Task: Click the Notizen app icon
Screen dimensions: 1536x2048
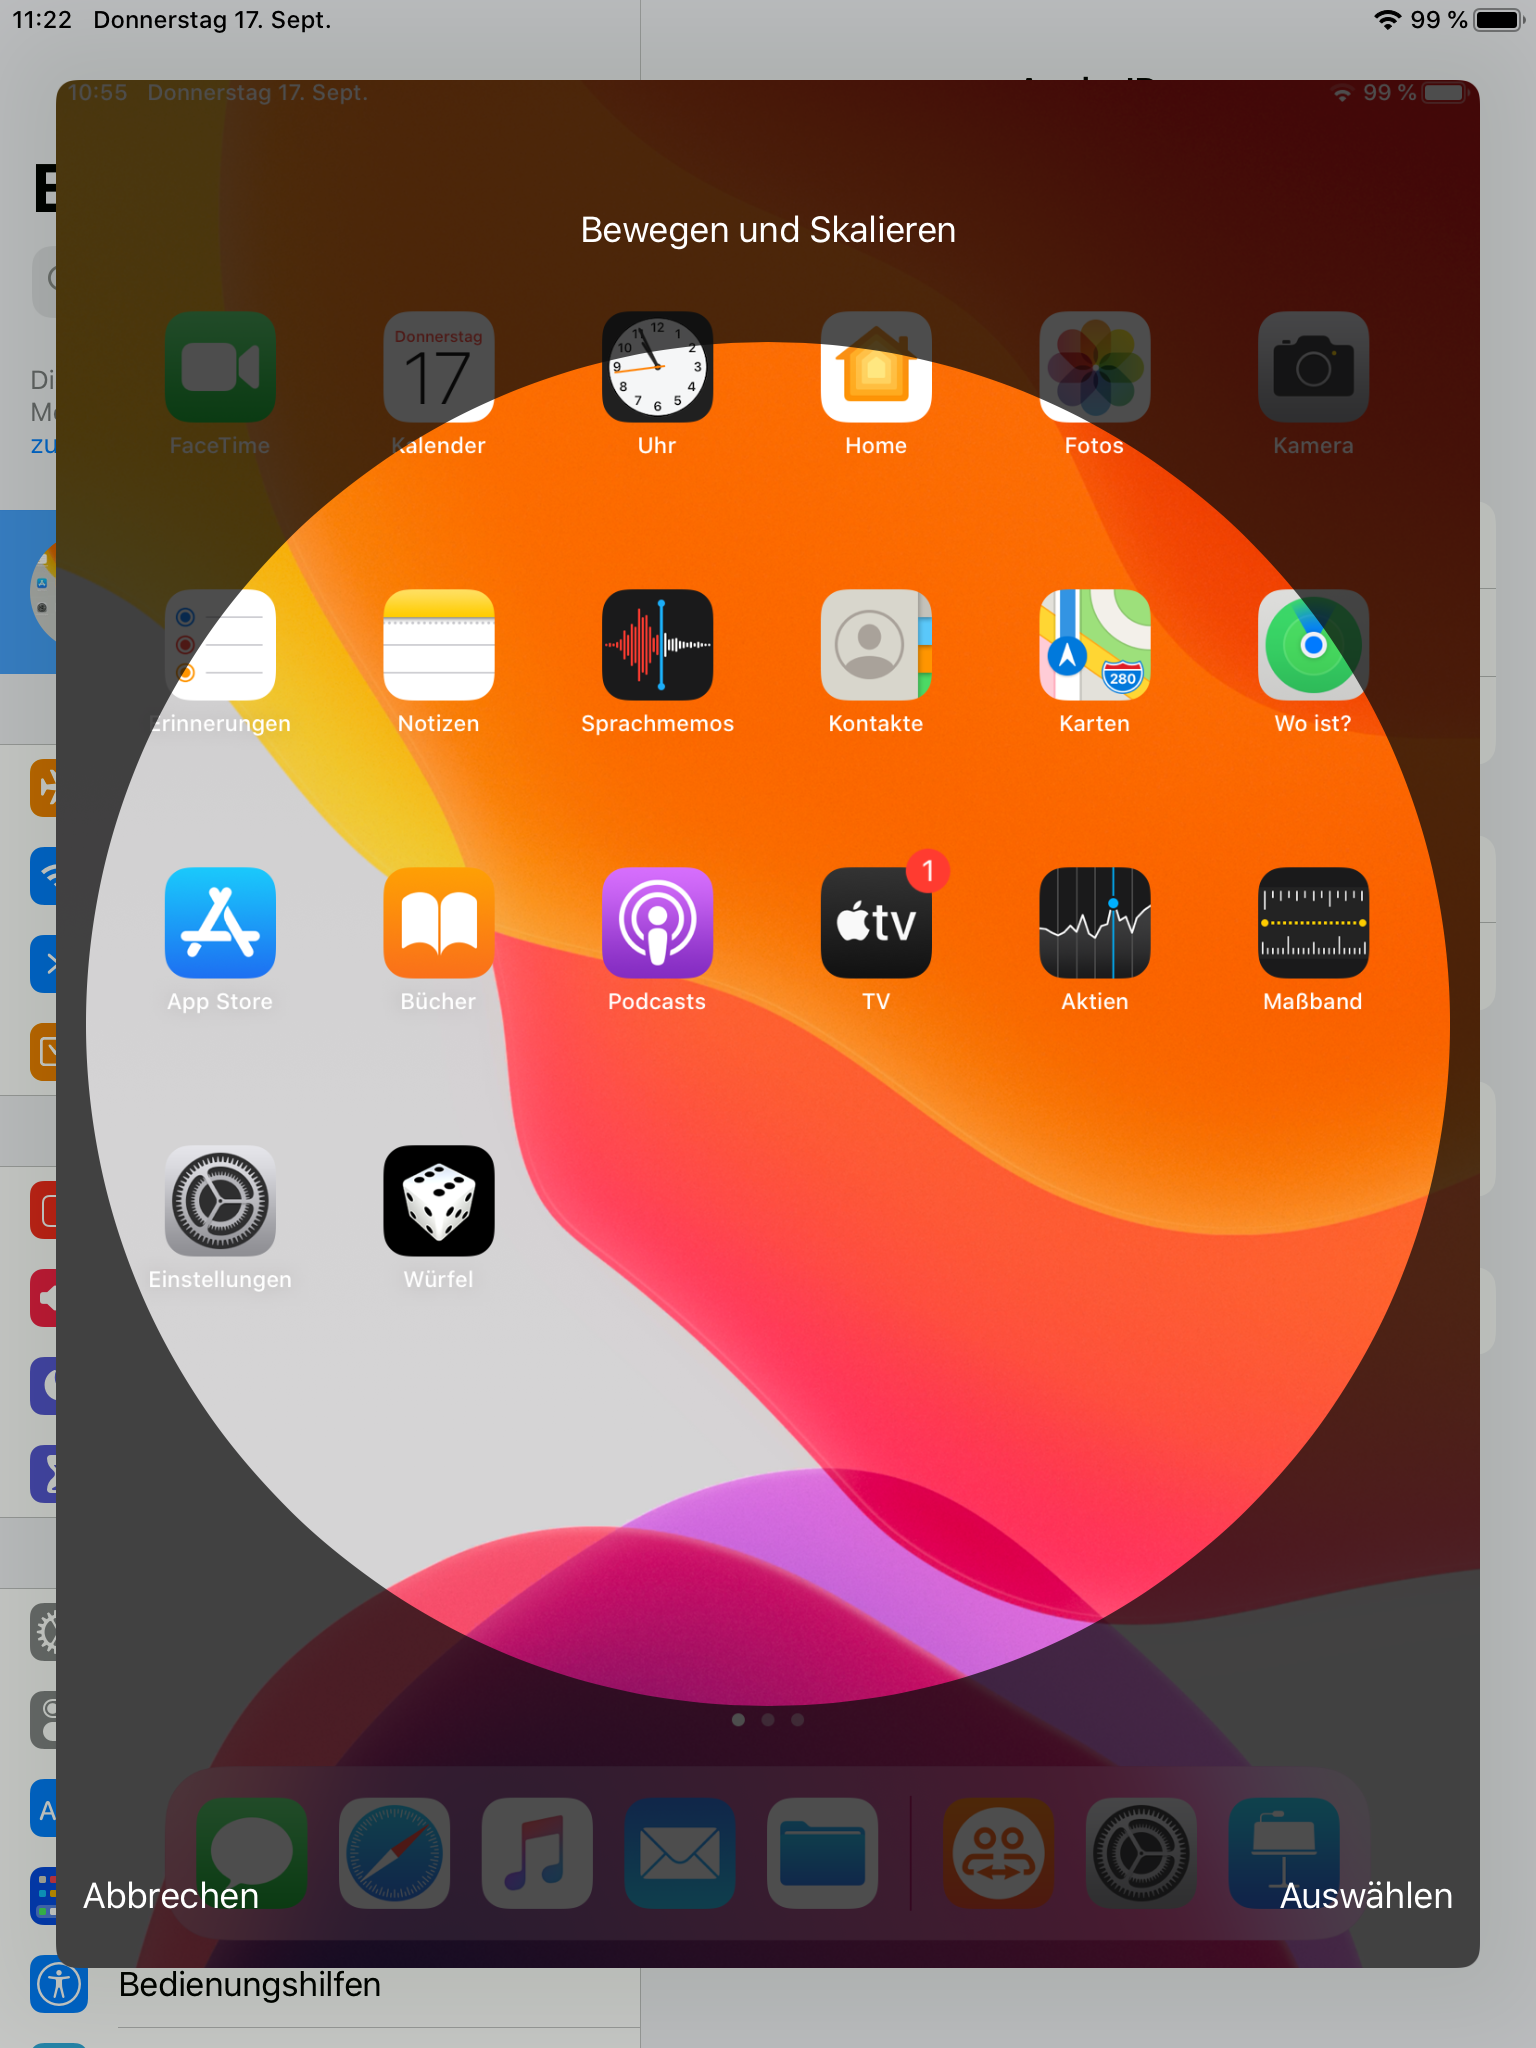Action: (x=438, y=645)
